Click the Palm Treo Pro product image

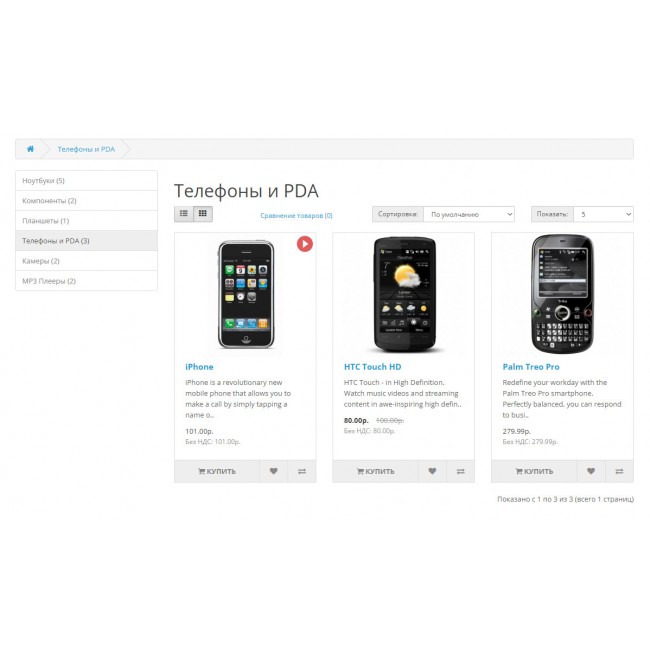[563, 294]
